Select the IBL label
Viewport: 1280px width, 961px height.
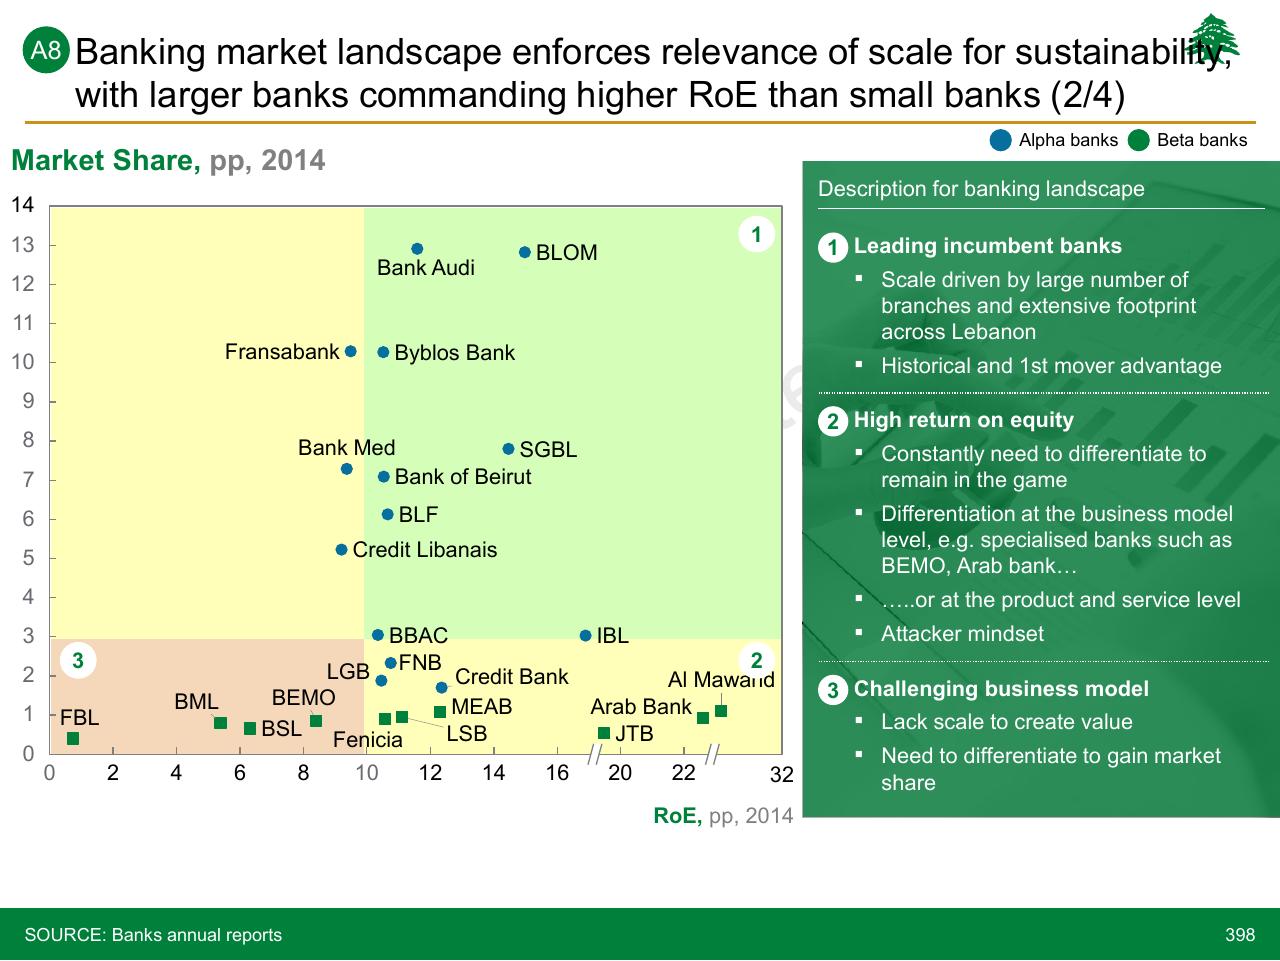click(x=612, y=636)
